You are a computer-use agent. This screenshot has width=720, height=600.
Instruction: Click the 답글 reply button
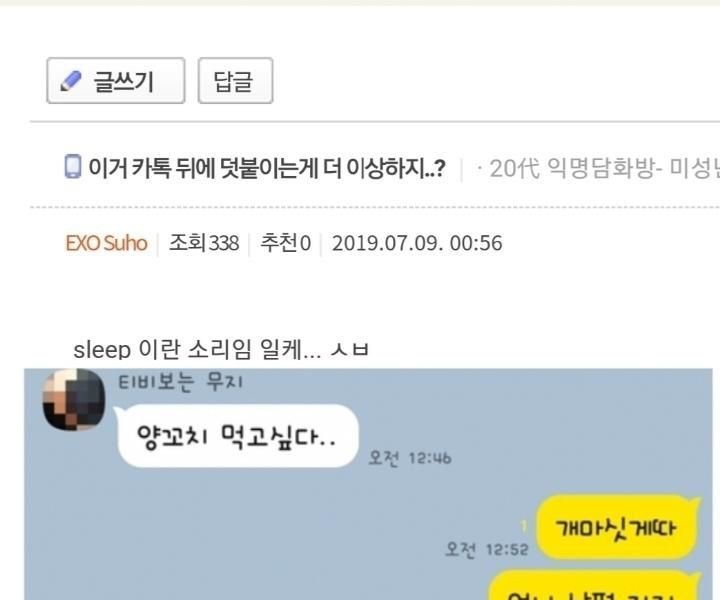pyautogui.click(x=236, y=81)
